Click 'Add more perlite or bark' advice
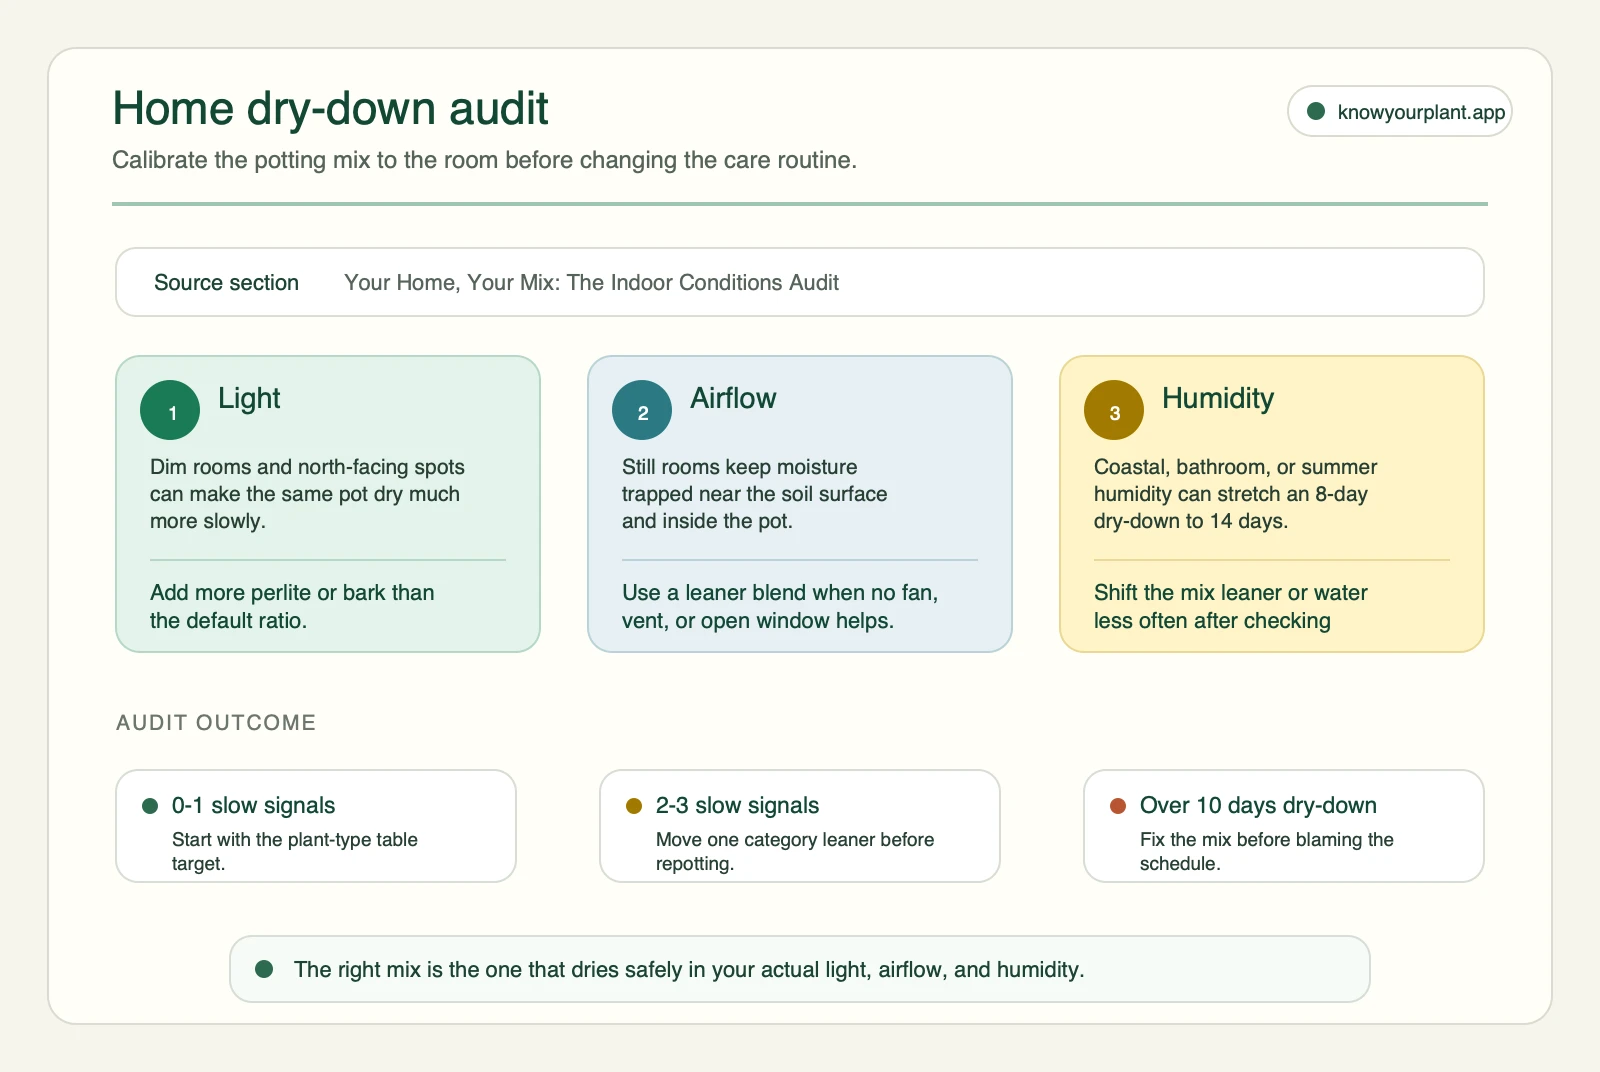Image resolution: width=1600 pixels, height=1072 pixels. point(292,606)
